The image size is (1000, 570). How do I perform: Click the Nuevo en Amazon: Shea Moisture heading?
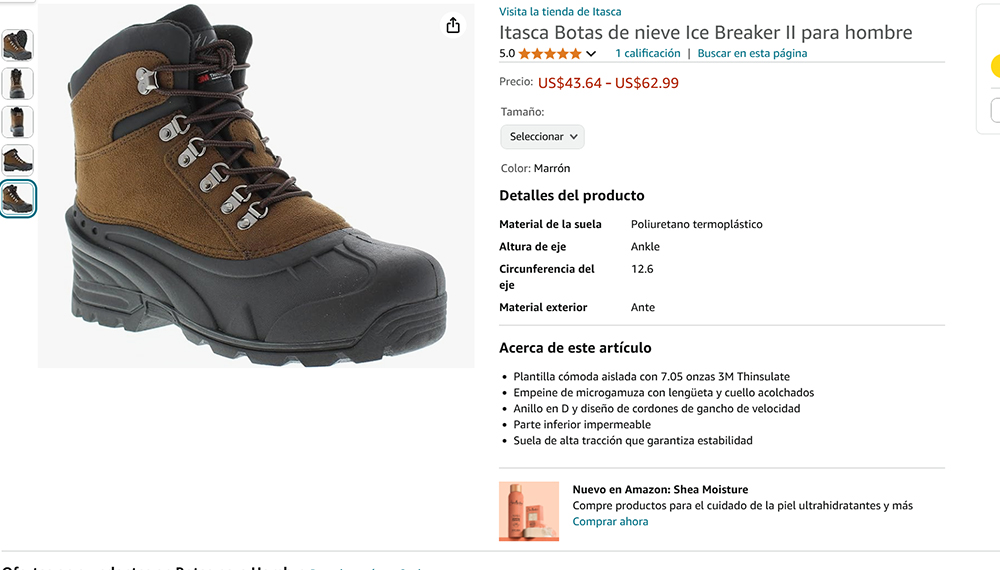click(x=660, y=490)
